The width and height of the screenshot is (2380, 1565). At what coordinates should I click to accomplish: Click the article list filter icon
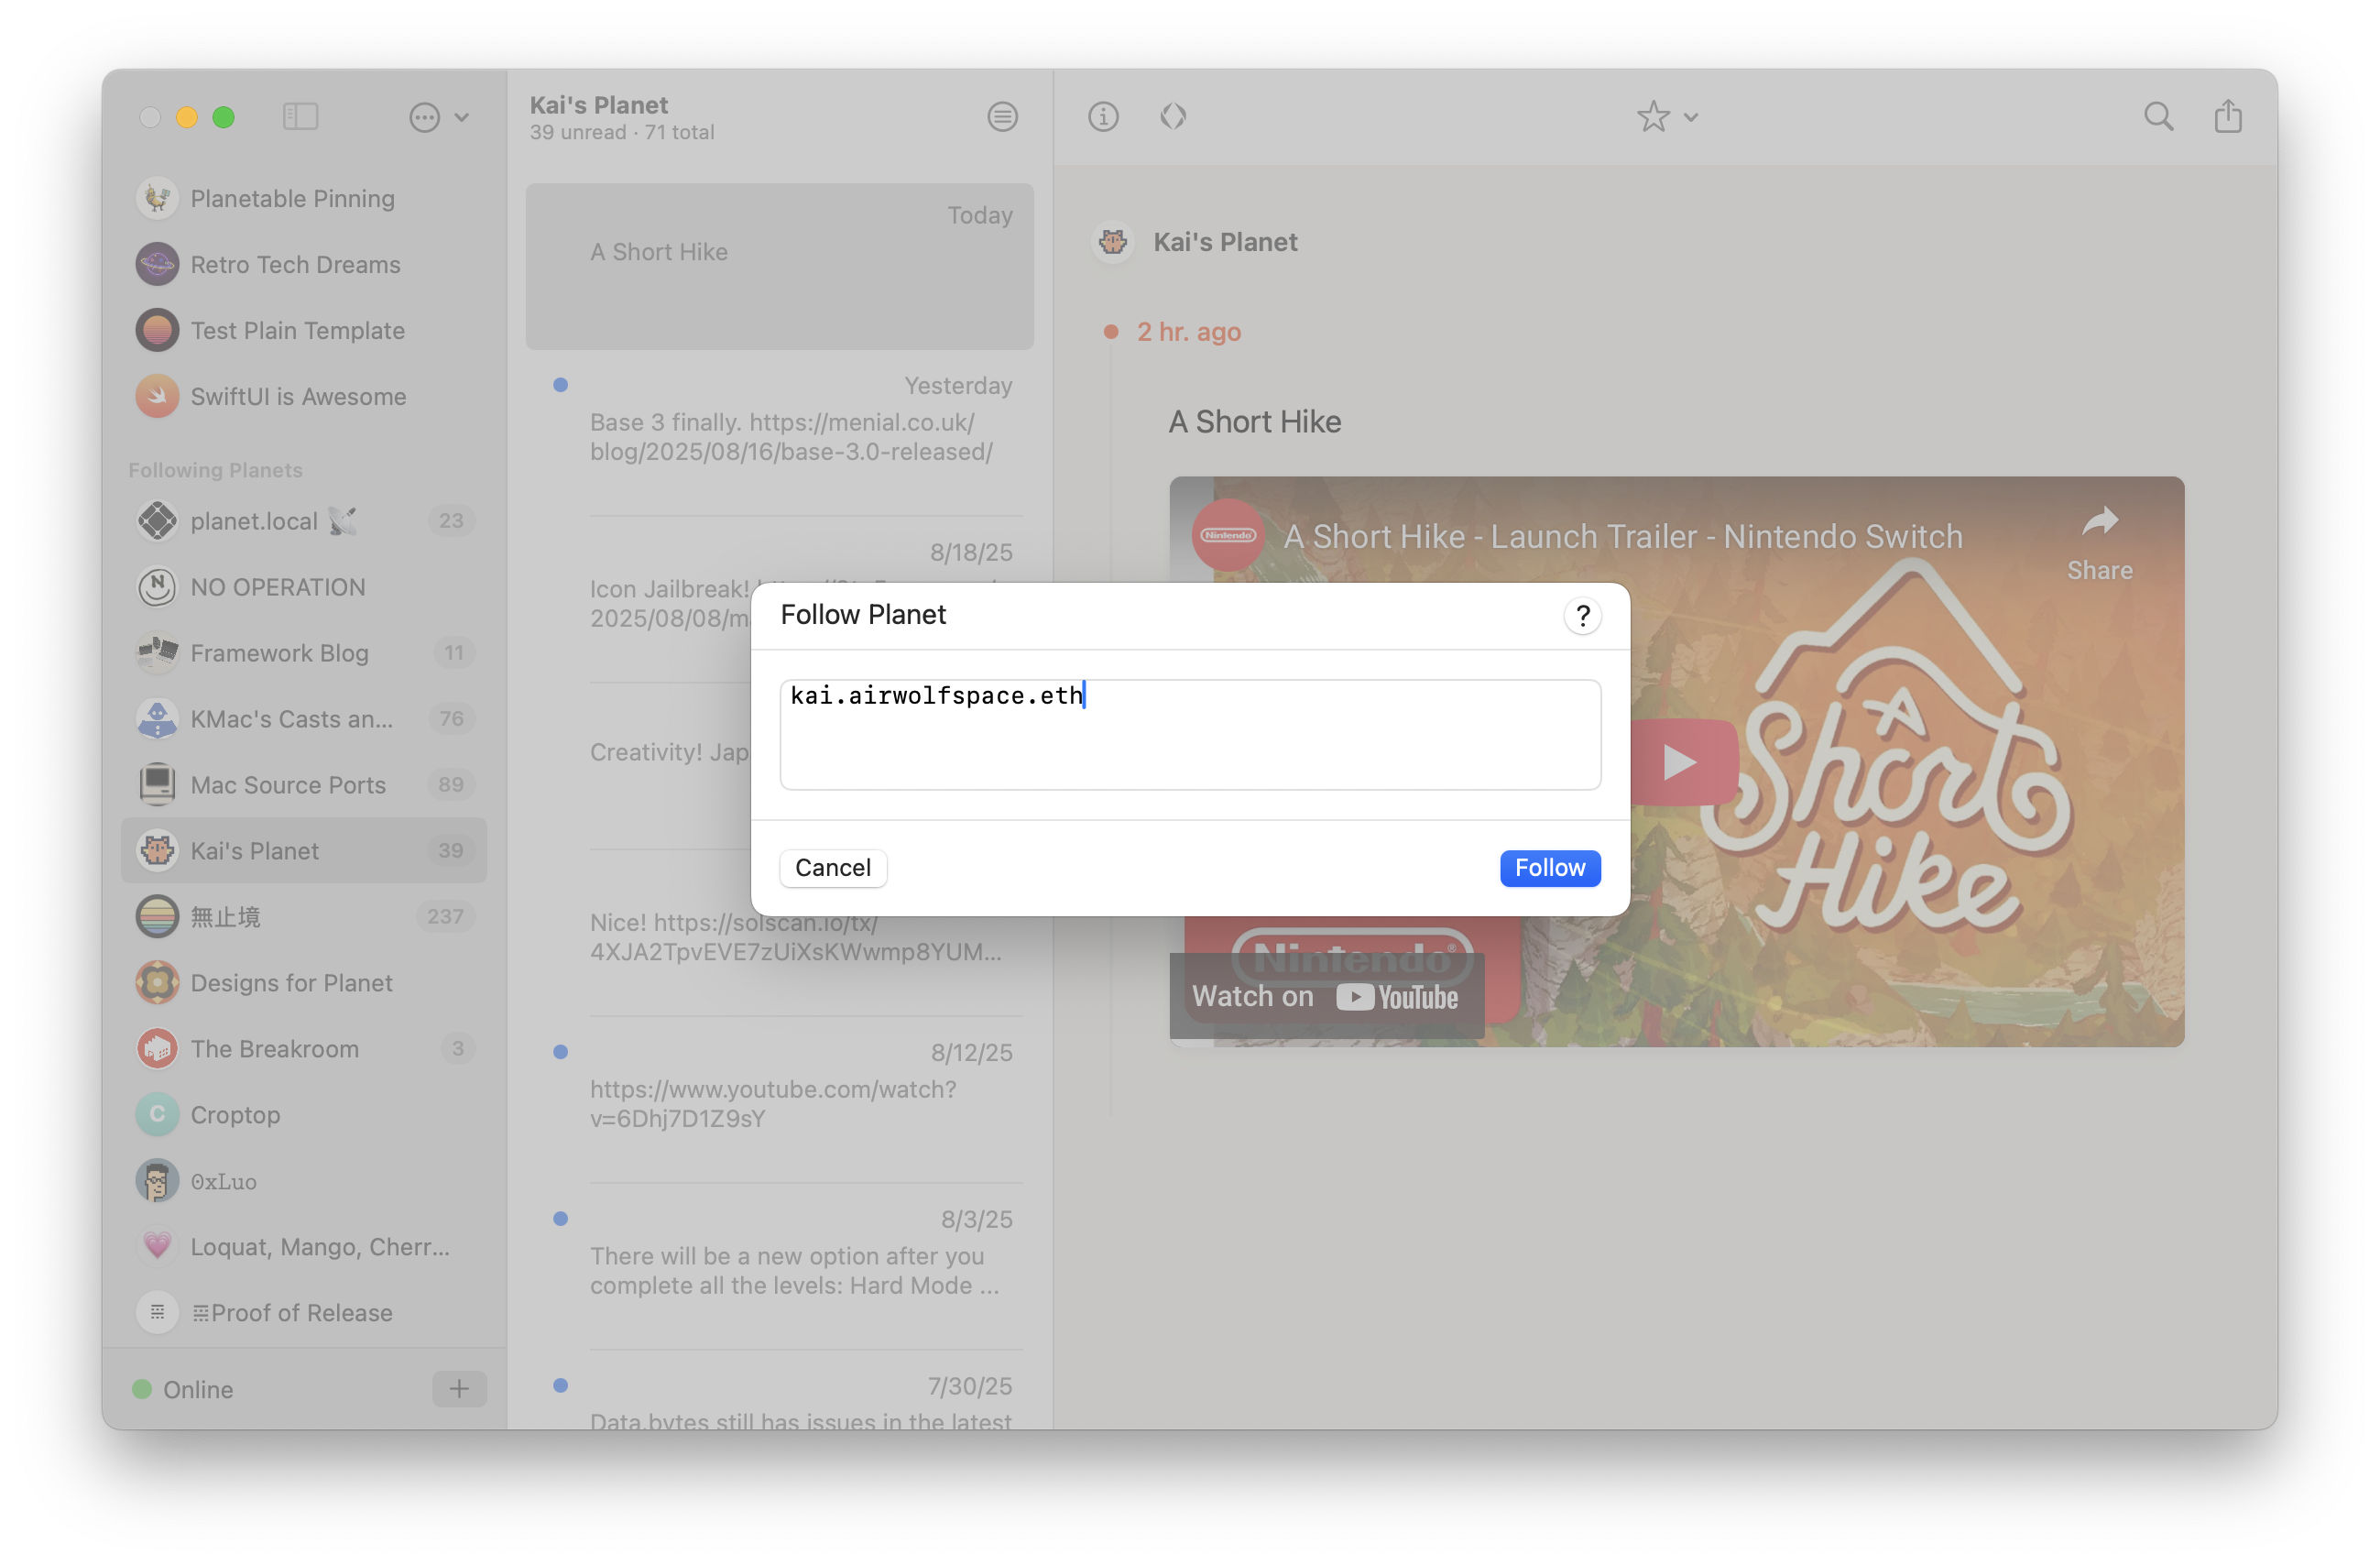1002,117
